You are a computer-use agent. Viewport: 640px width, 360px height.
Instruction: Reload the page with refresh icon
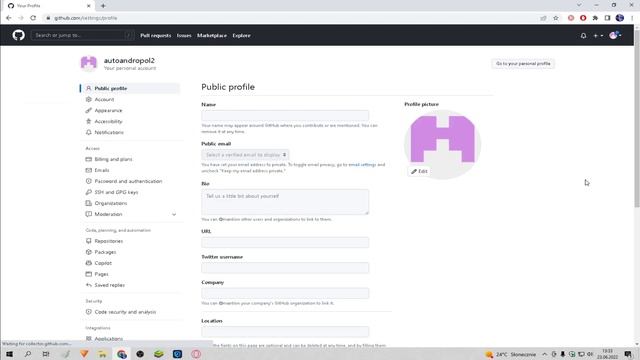(x=33, y=18)
